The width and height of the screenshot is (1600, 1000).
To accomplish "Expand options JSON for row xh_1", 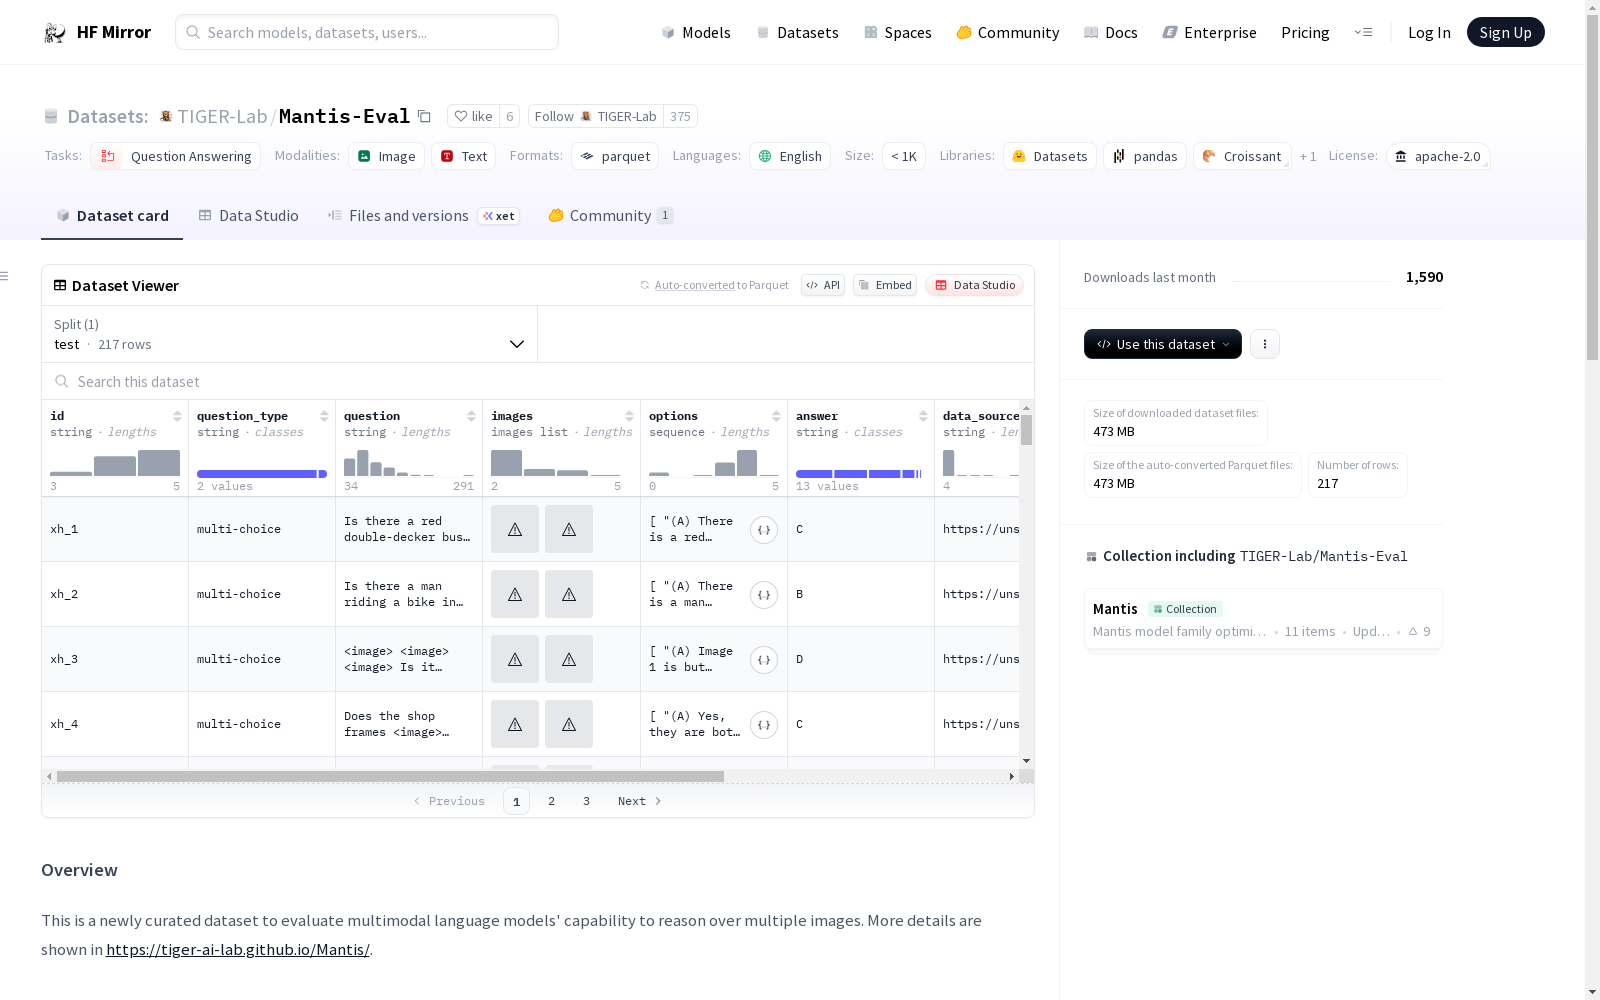I will click(764, 530).
